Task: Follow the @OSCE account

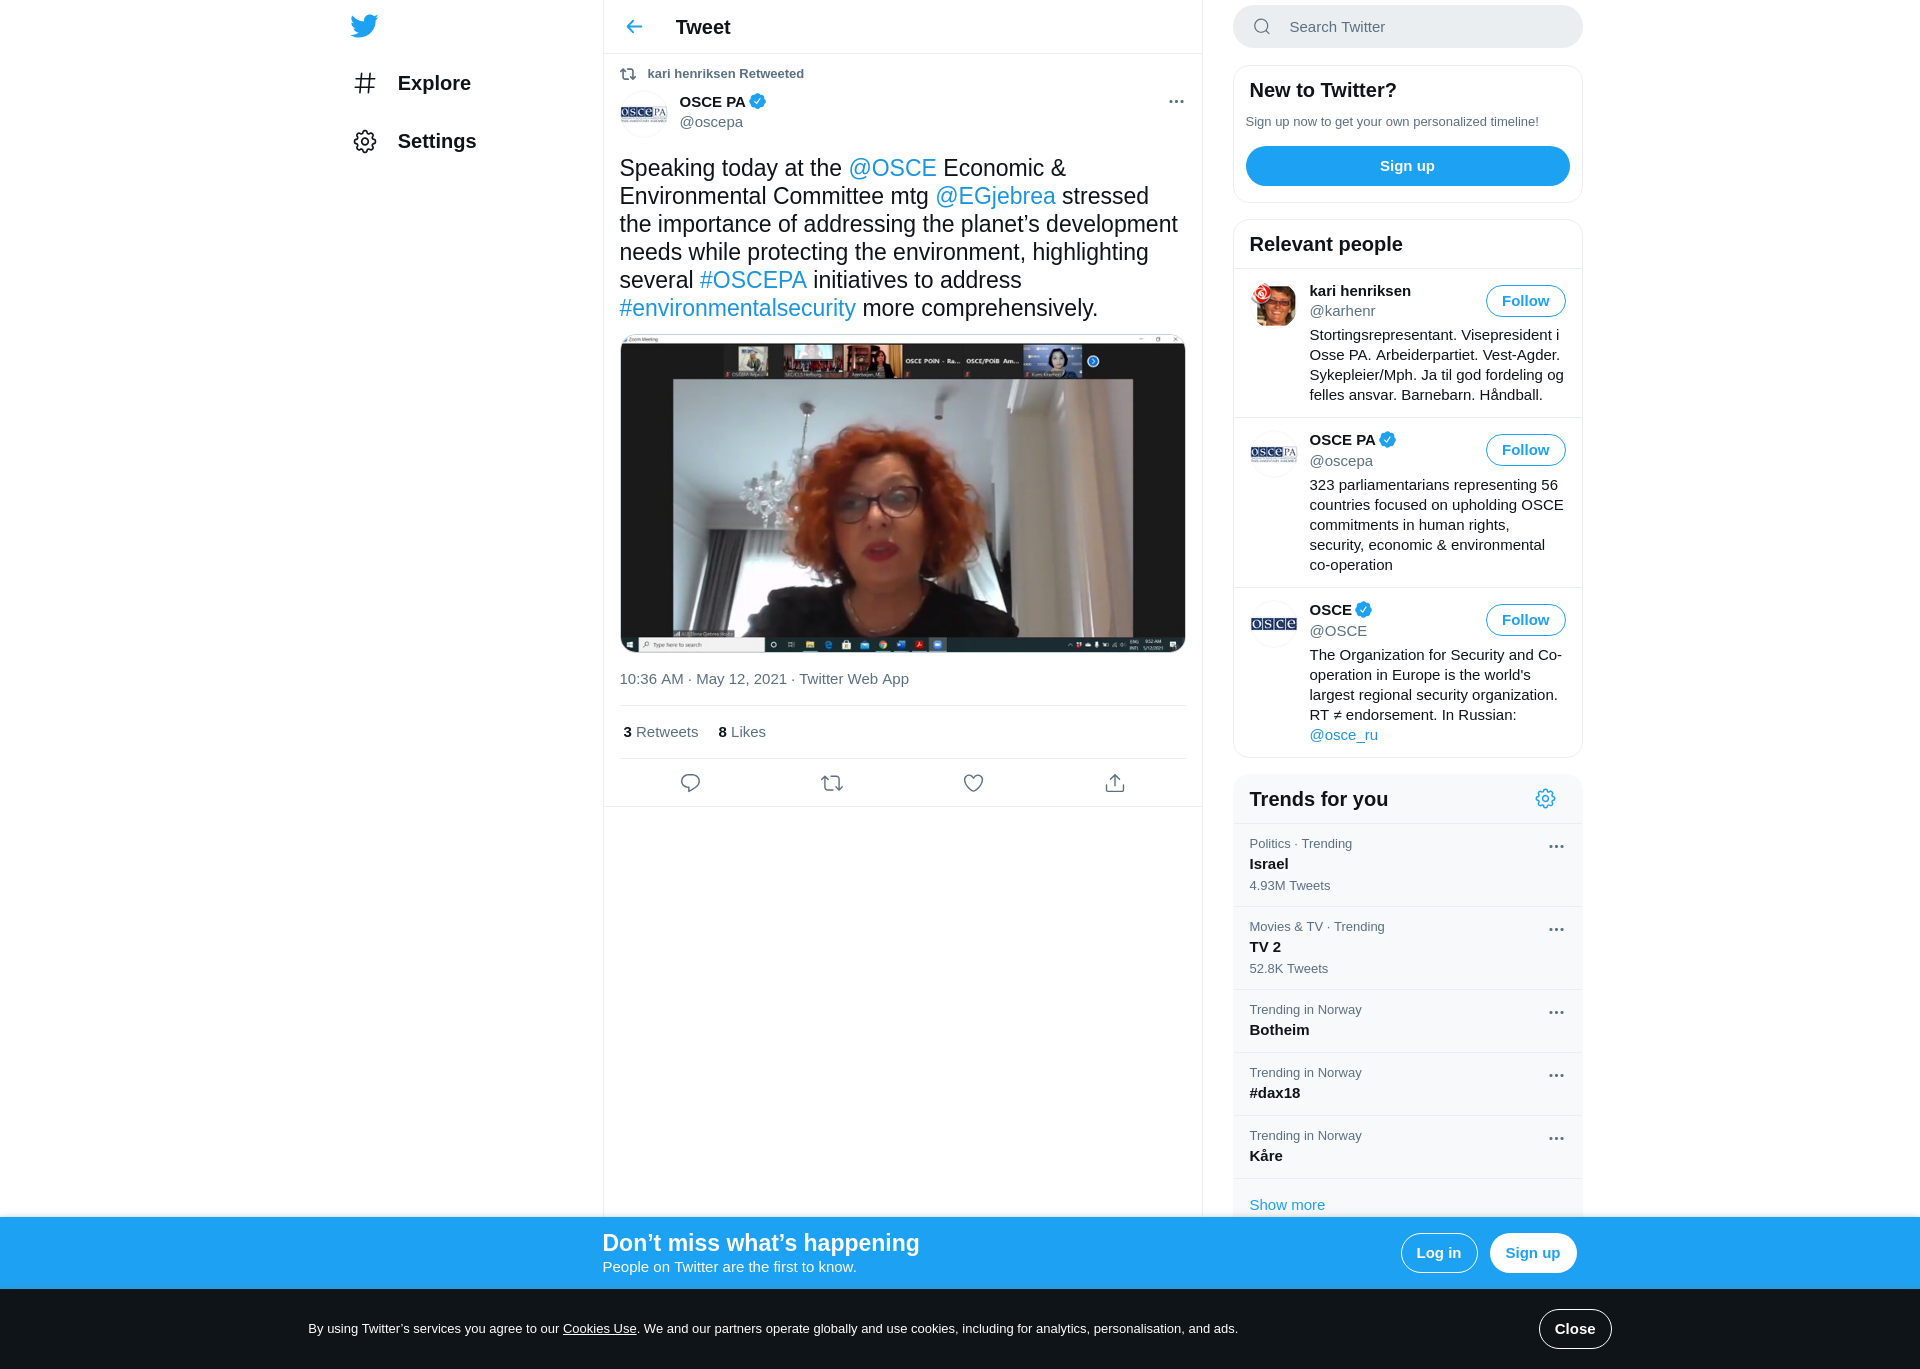Action: click(x=1525, y=620)
